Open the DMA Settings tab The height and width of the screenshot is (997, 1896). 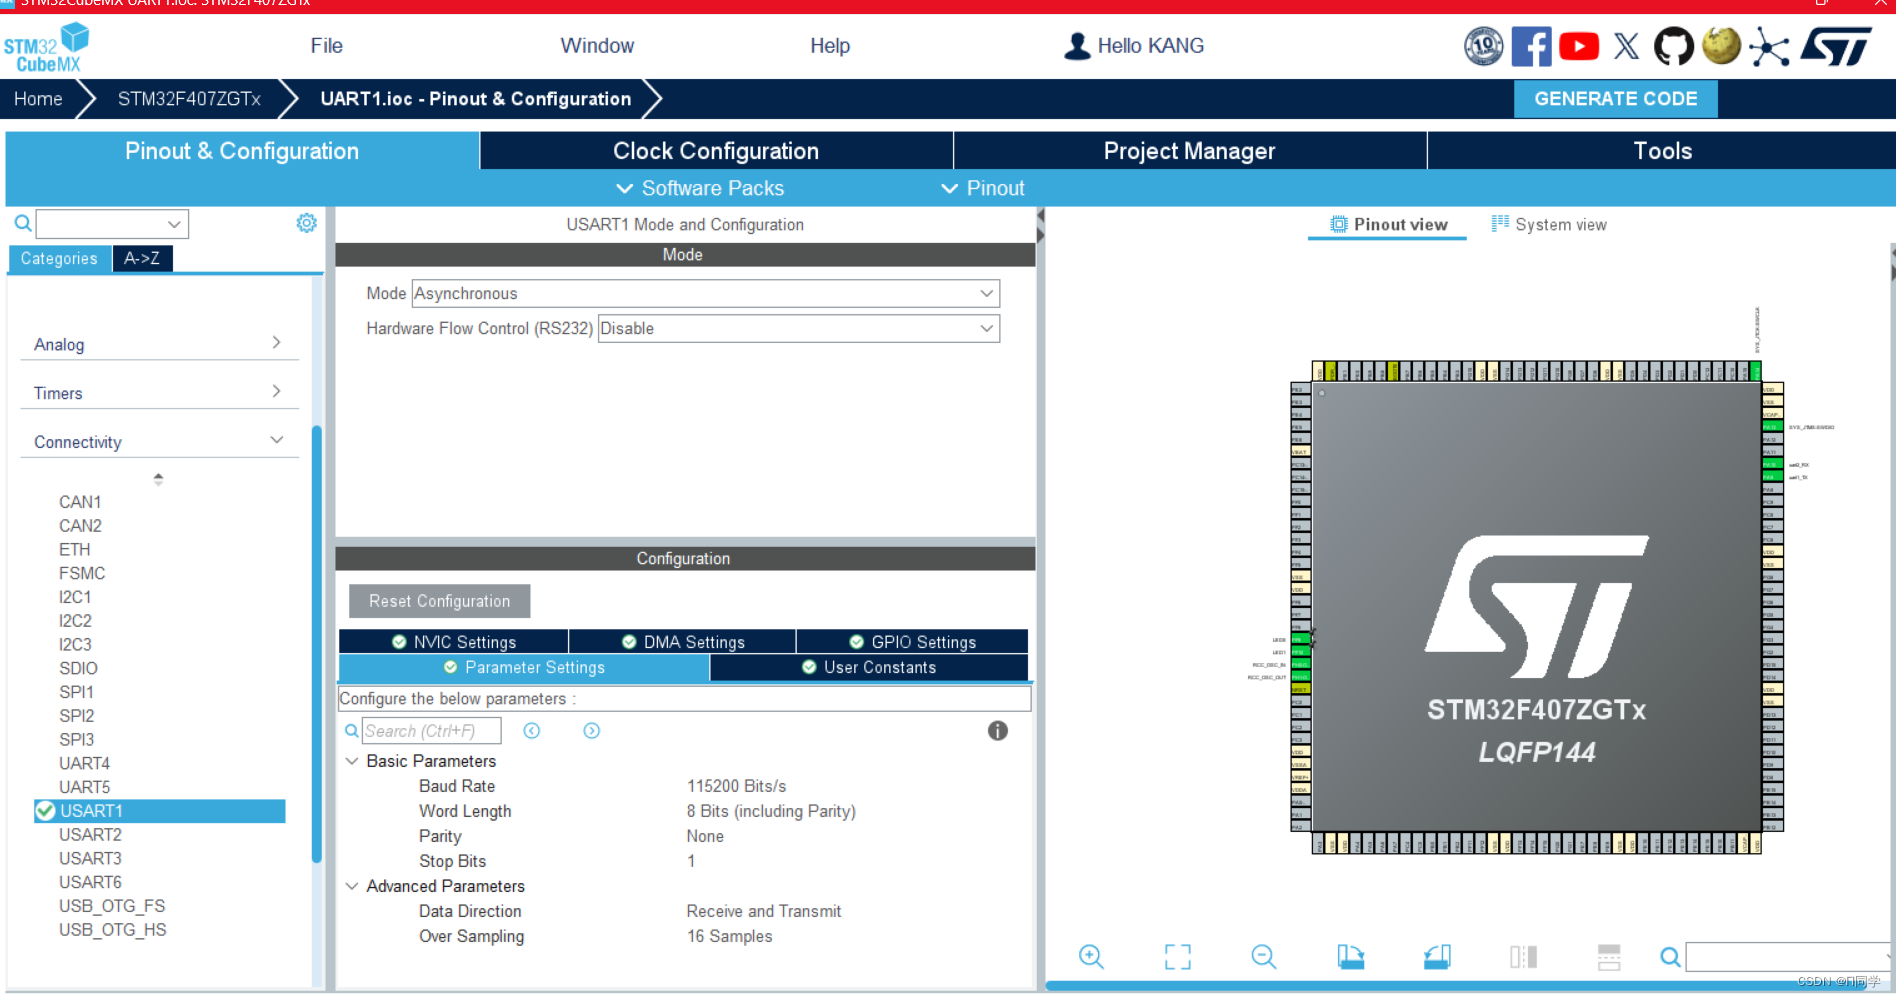(x=683, y=642)
